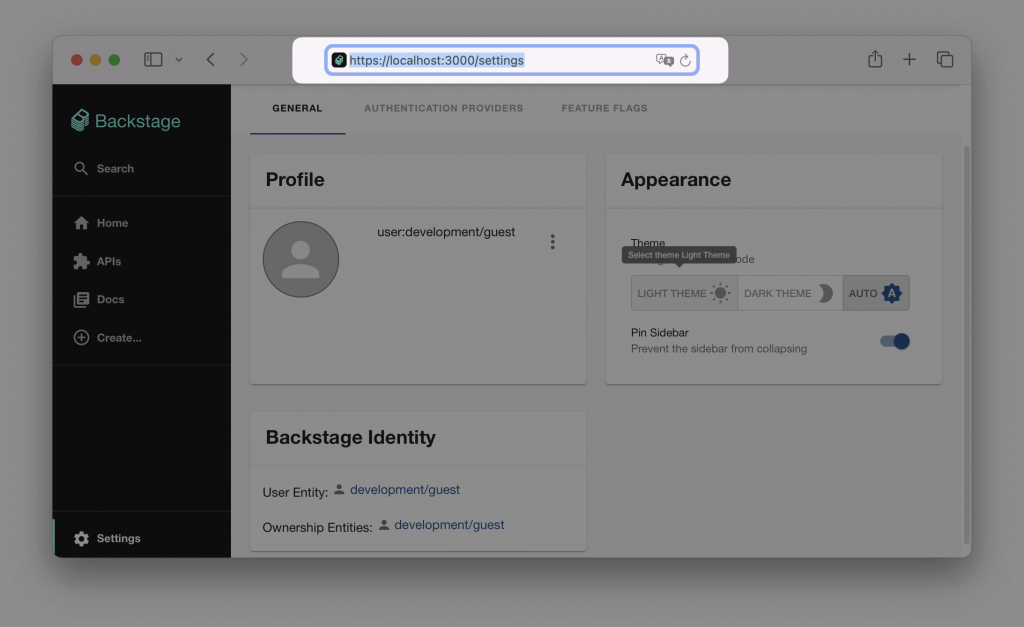Select the Light Theme option
This screenshot has width=1024, height=627.
tap(684, 293)
